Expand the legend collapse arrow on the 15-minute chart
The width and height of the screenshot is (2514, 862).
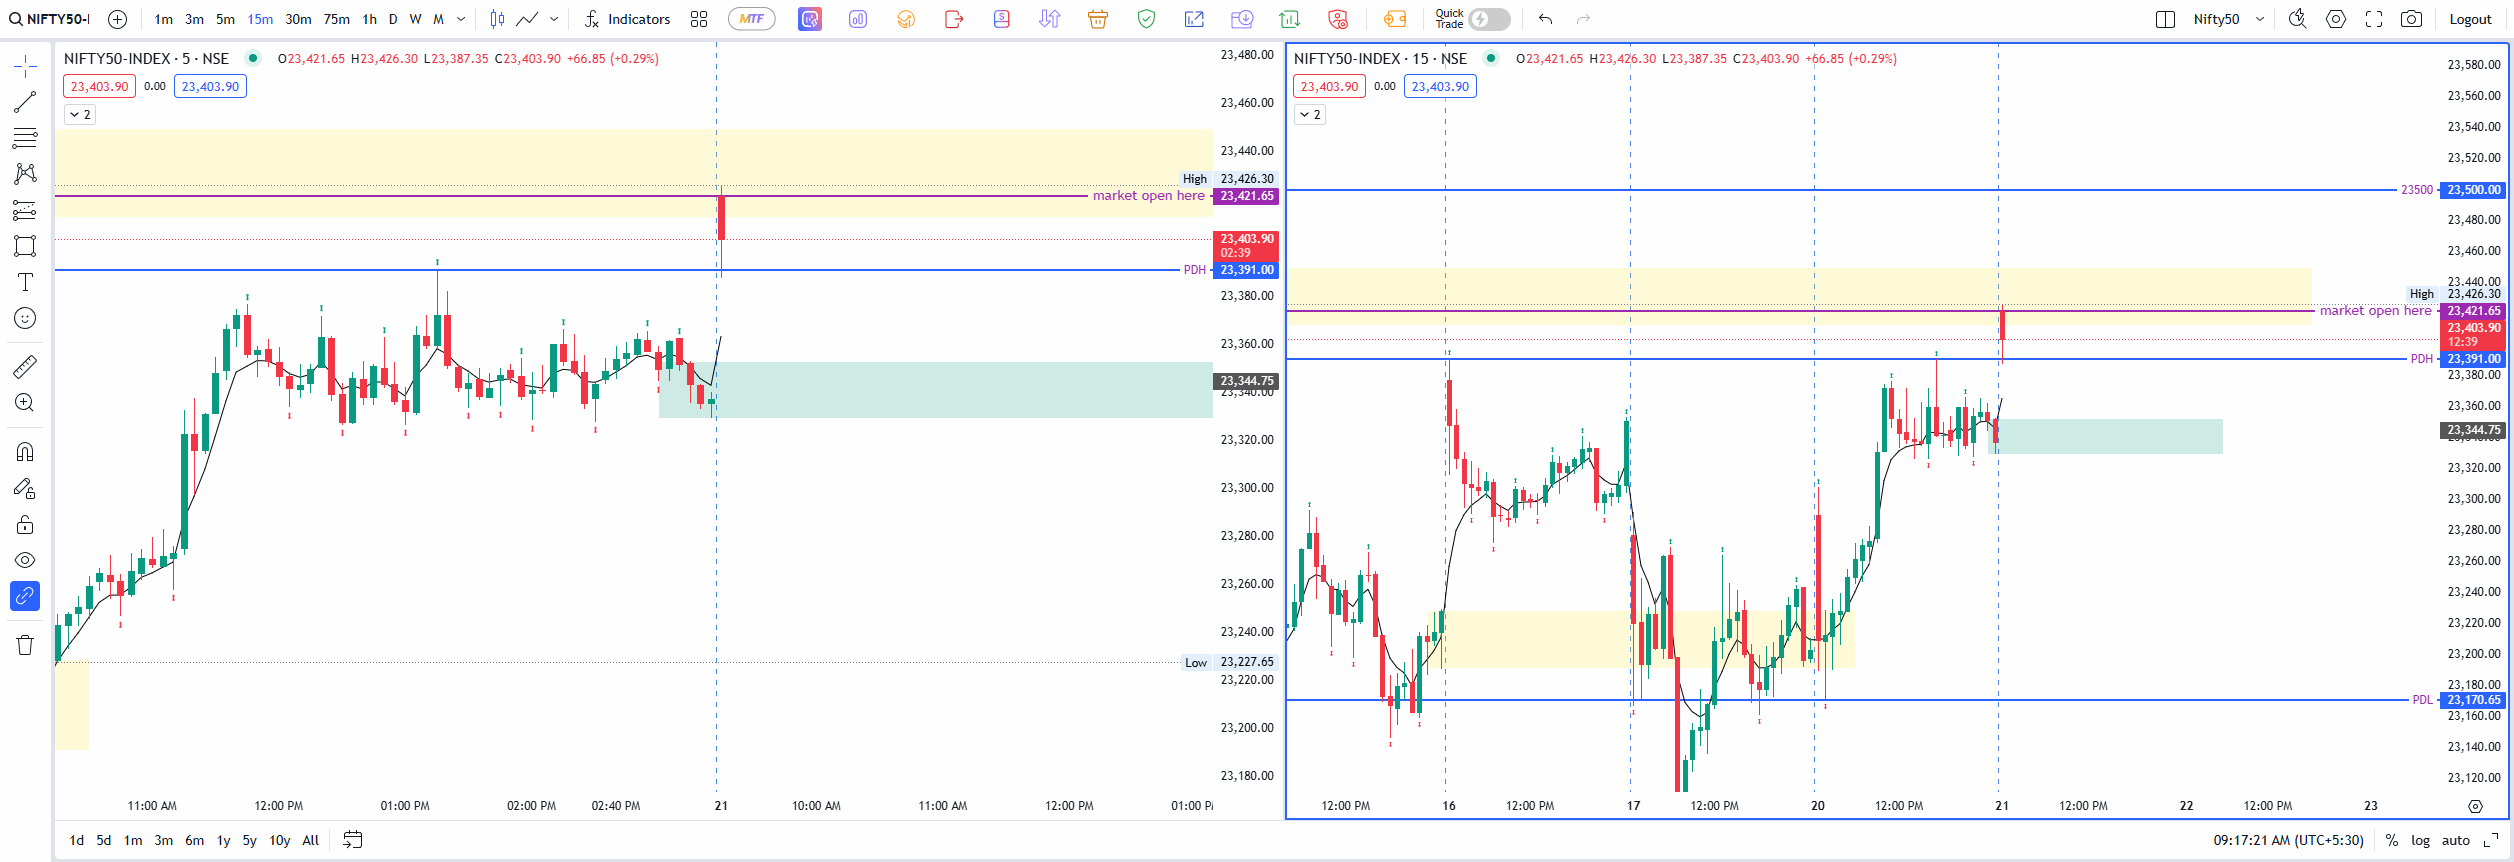pos(1310,115)
